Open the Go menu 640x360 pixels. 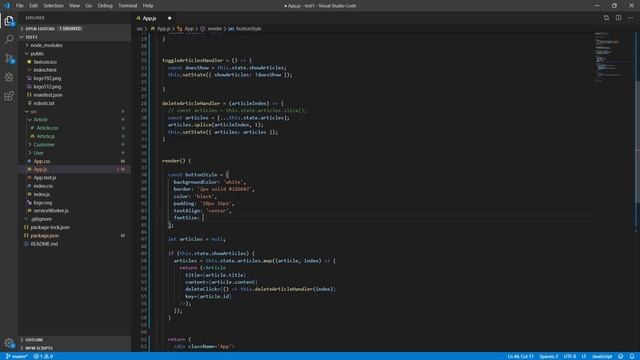[89, 6]
